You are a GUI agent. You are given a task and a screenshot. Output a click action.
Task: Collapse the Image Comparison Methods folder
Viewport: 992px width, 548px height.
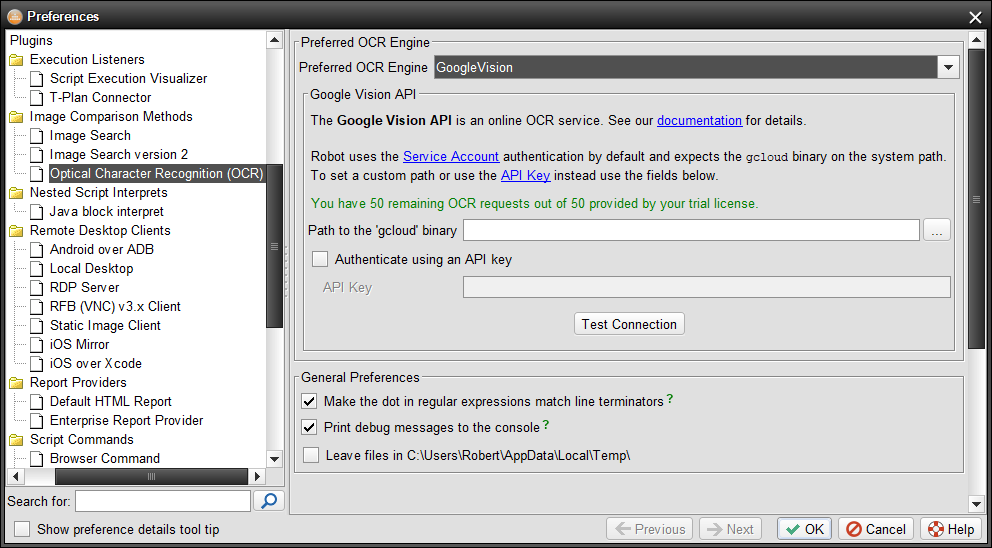click(x=17, y=117)
